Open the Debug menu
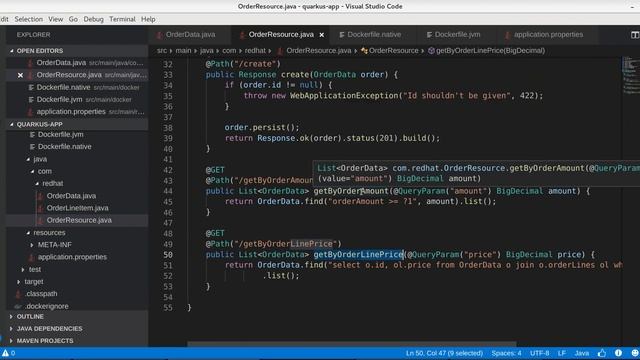Screen dimensions: 640x360 (93, 19)
